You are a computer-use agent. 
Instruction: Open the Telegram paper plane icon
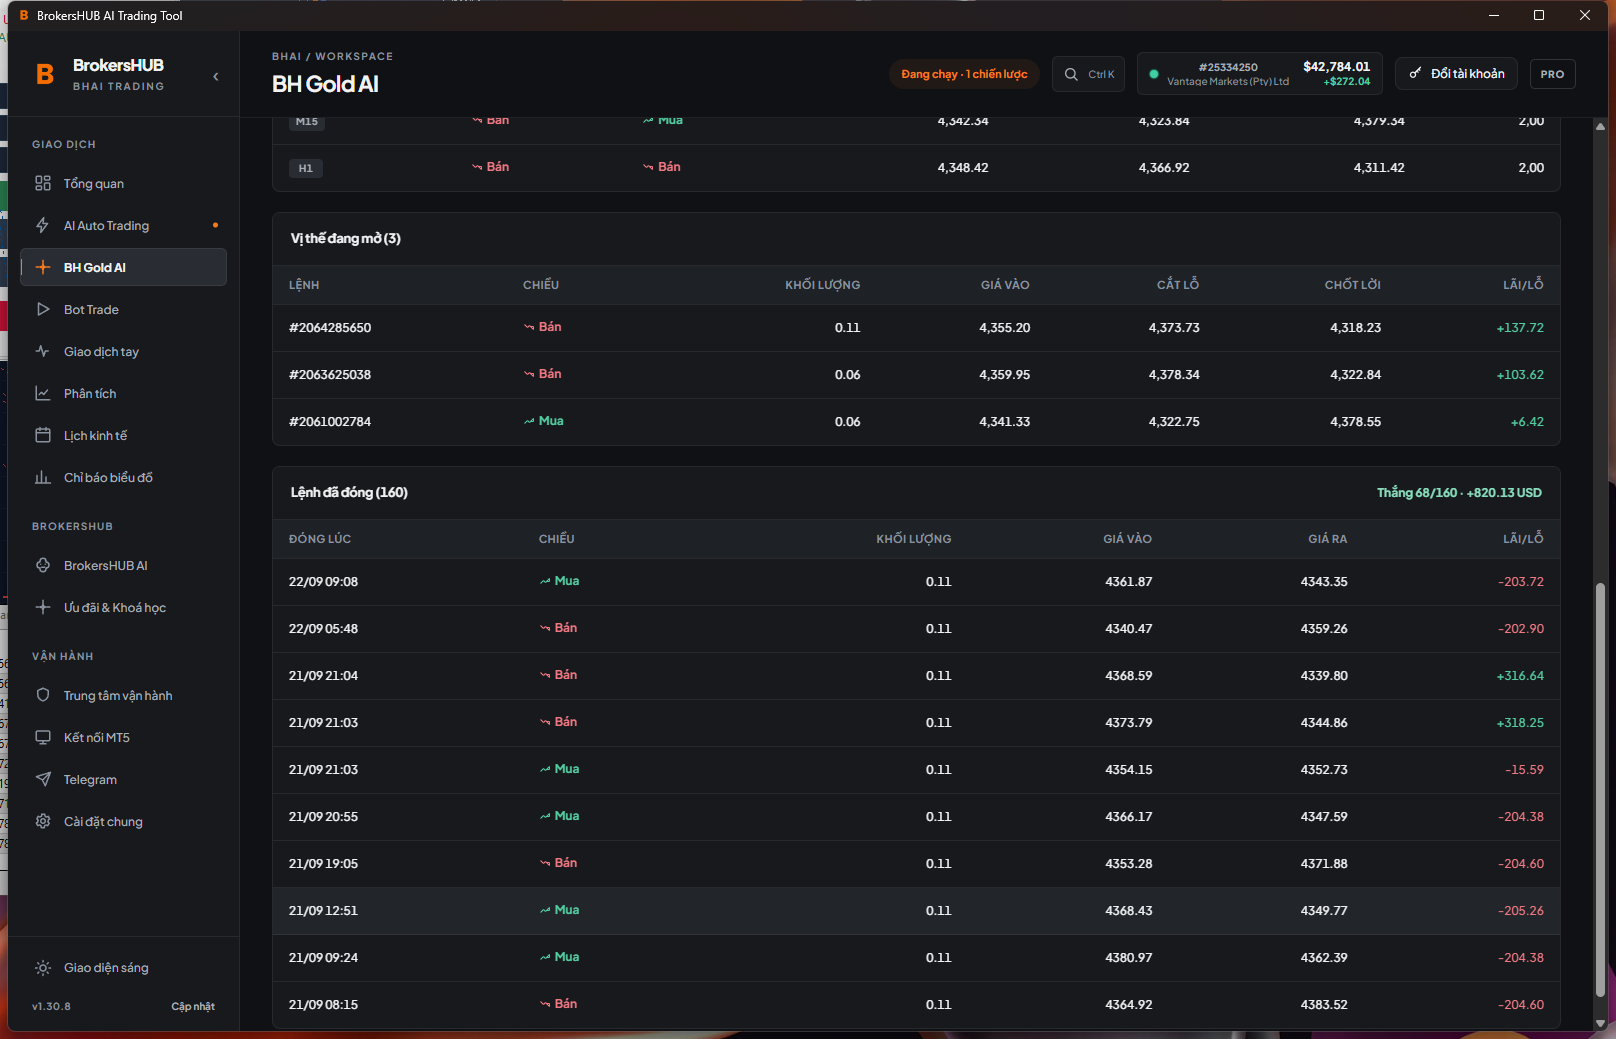click(x=43, y=779)
